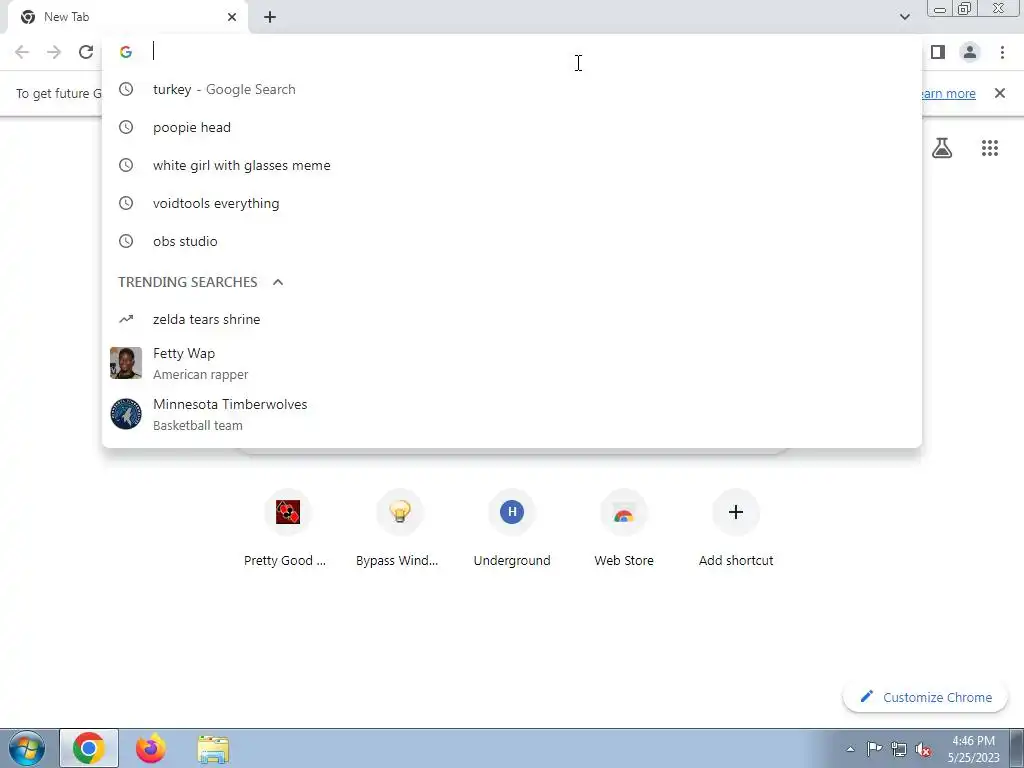The image size is (1024, 768).
Task: Switch to the New Tab tab
Action: pyautogui.click(x=127, y=17)
